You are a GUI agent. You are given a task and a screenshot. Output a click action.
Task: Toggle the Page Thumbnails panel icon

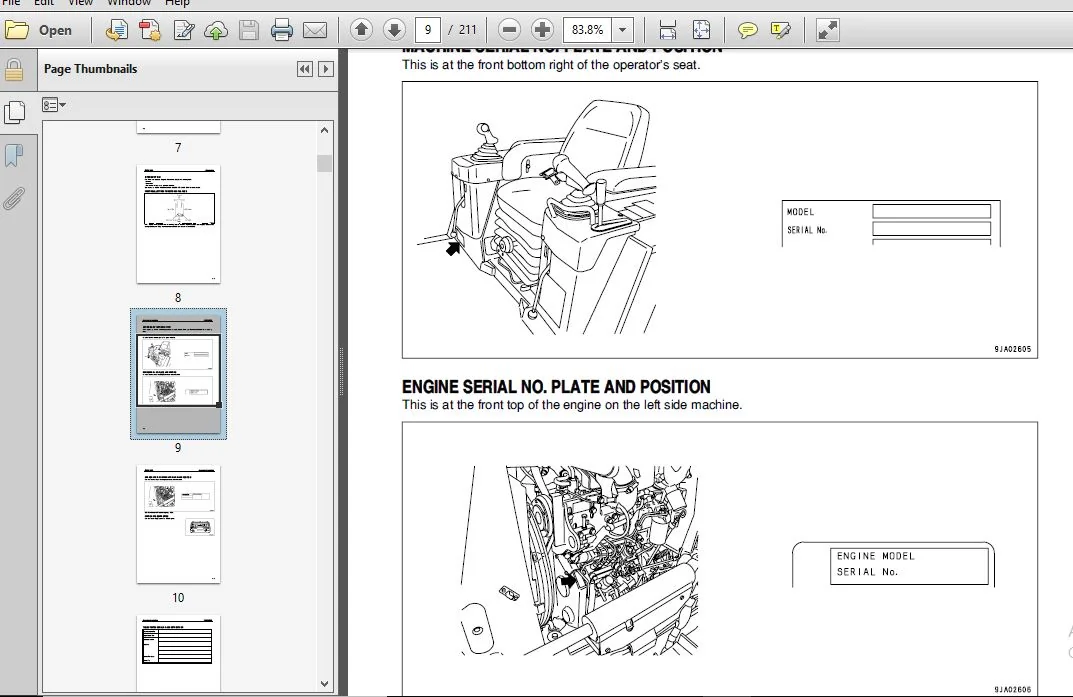[x=14, y=112]
